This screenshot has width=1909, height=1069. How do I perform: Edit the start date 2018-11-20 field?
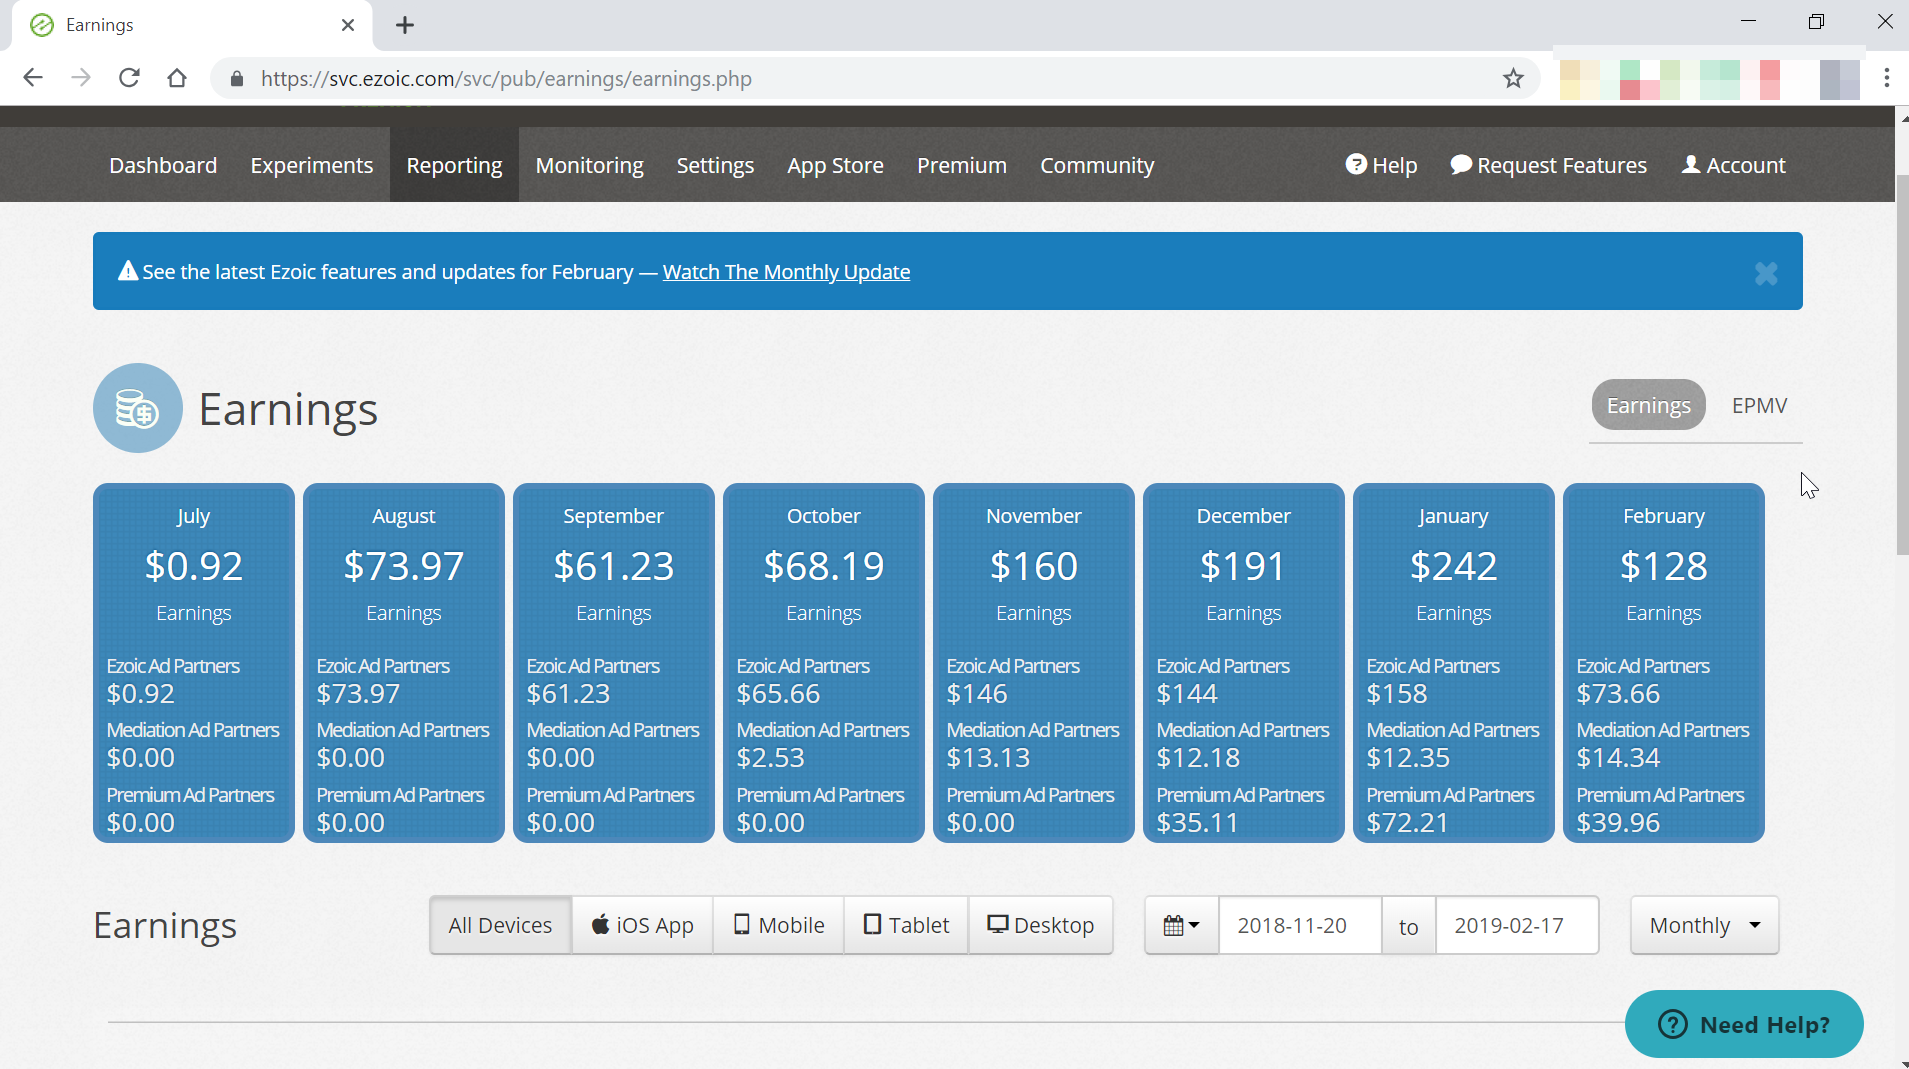tap(1300, 925)
